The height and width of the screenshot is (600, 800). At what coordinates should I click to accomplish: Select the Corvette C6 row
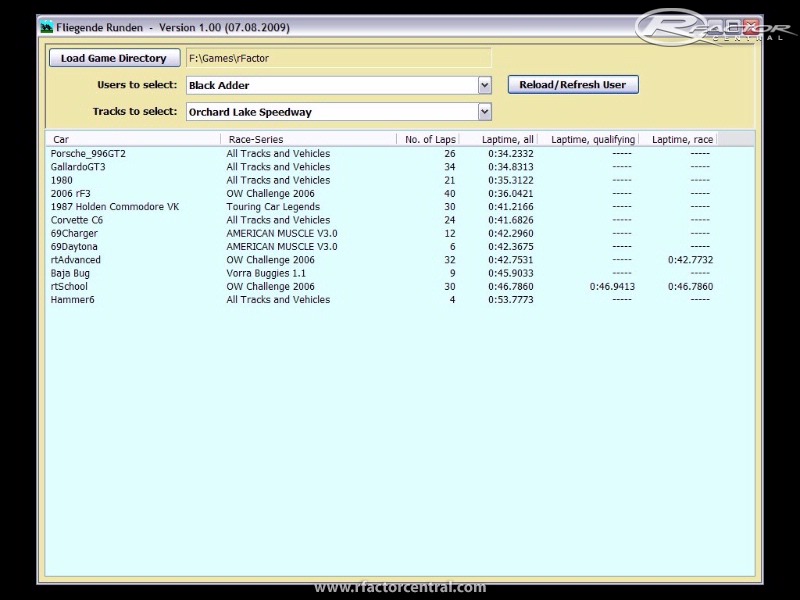pyautogui.click(x=77, y=220)
